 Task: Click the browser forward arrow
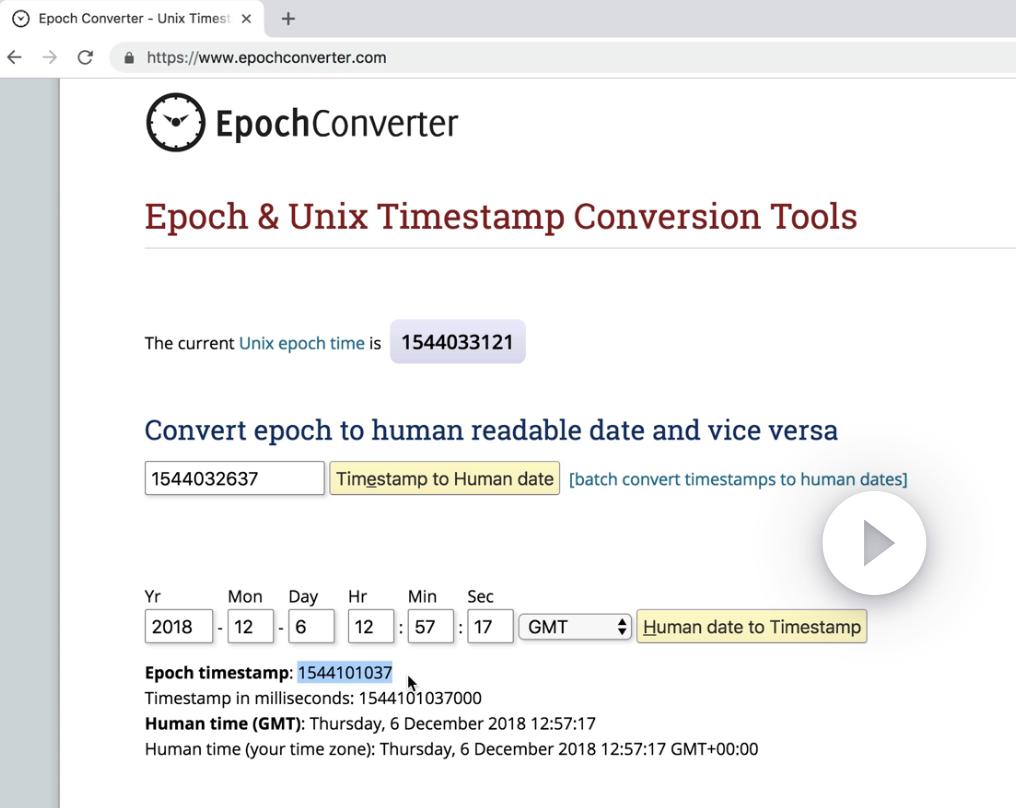(50, 57)
